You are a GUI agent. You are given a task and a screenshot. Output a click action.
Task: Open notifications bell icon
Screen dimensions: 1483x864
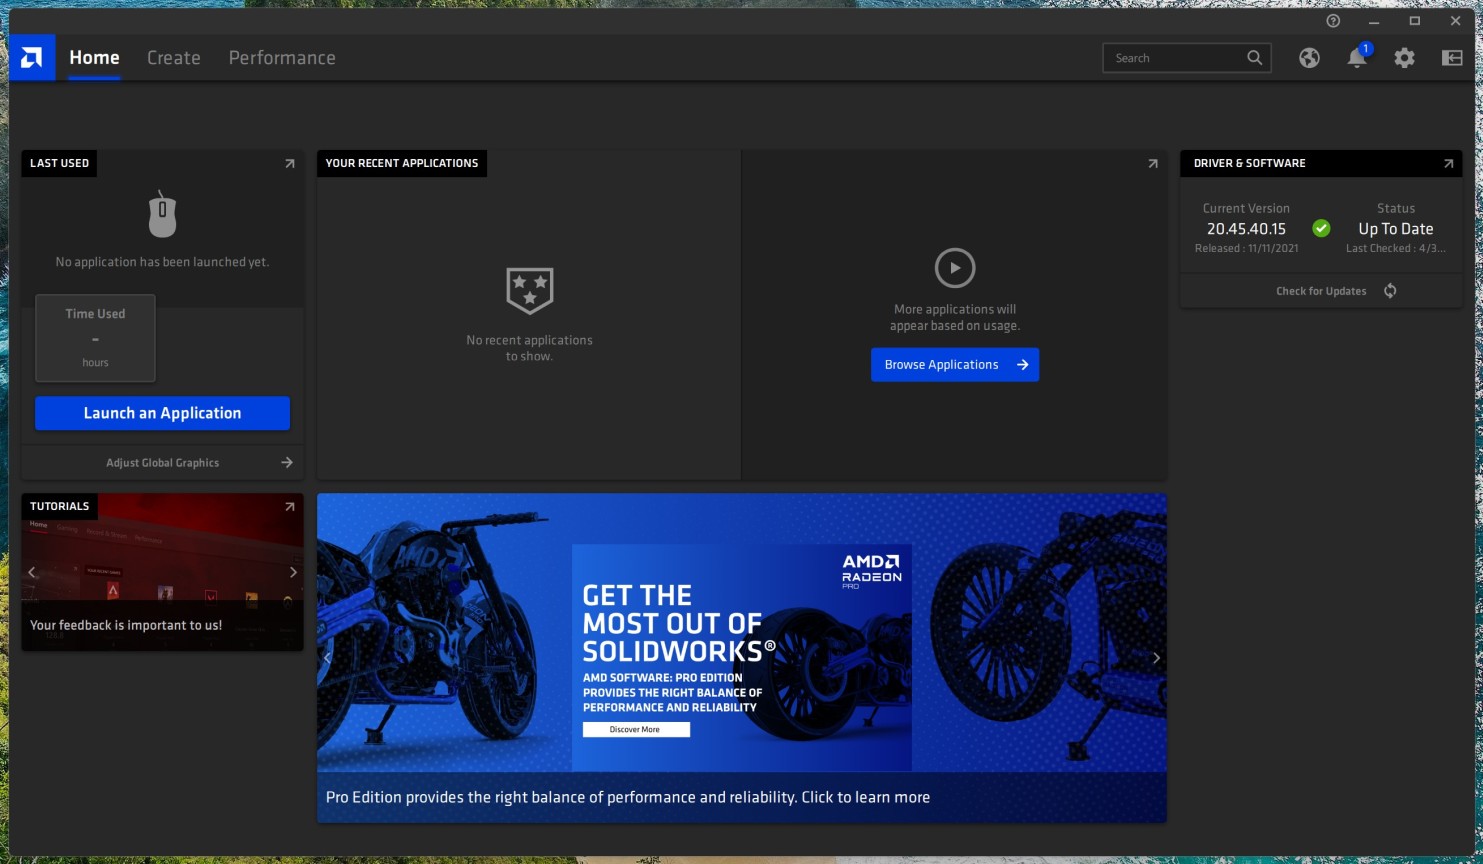[1357, 57]
